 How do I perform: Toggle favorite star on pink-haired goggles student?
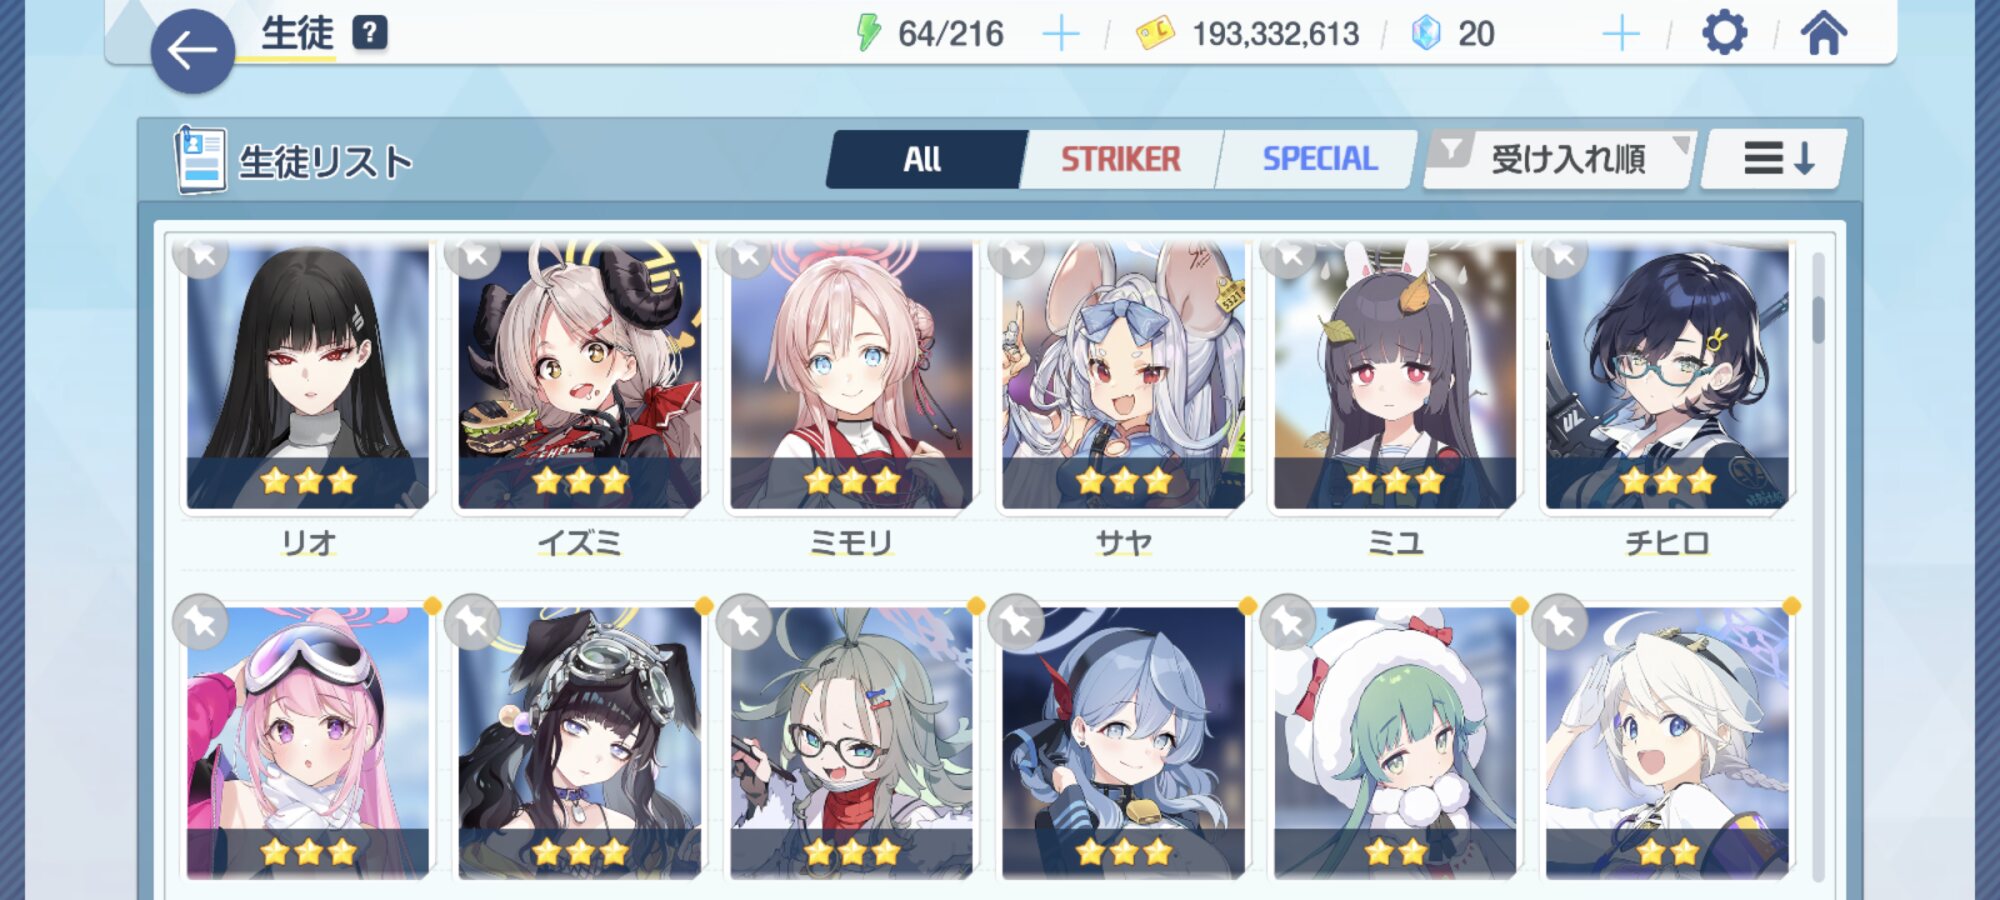201,622
